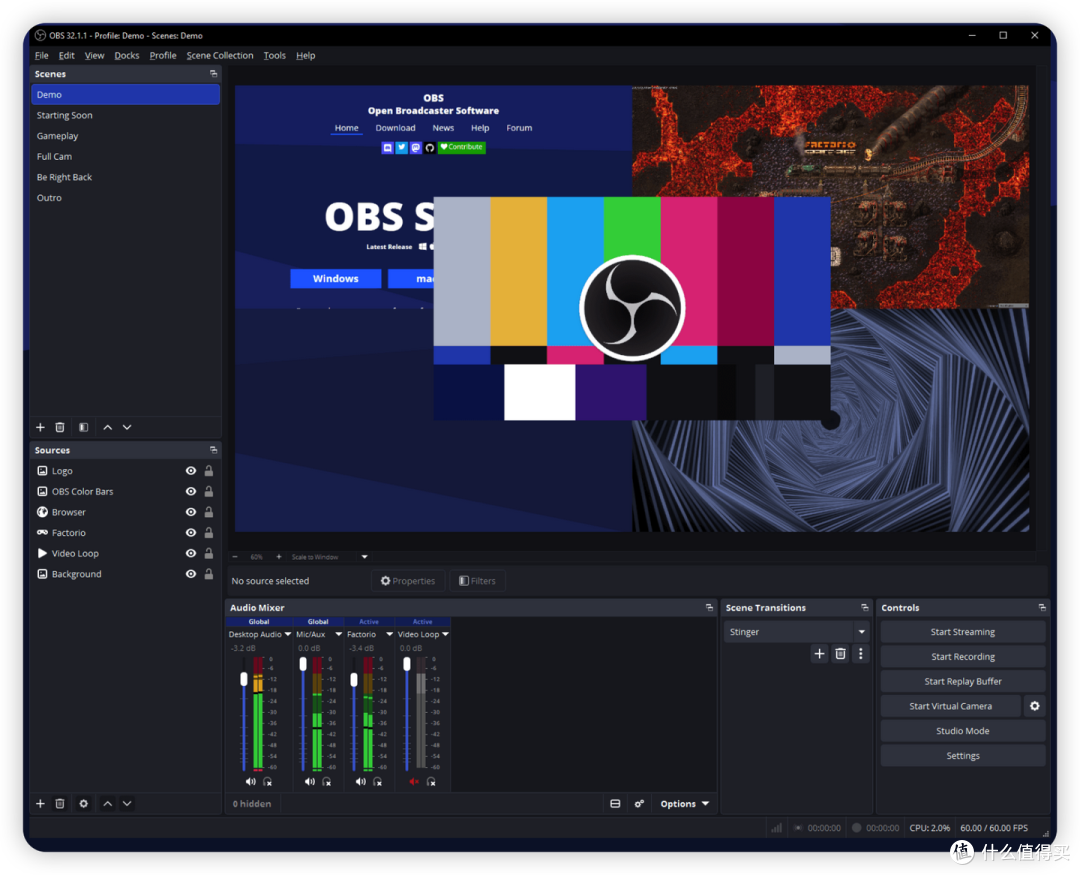Viewport: 1080px width, 875px height.
Task: Open the Docks menu
Action: point(127,55)
